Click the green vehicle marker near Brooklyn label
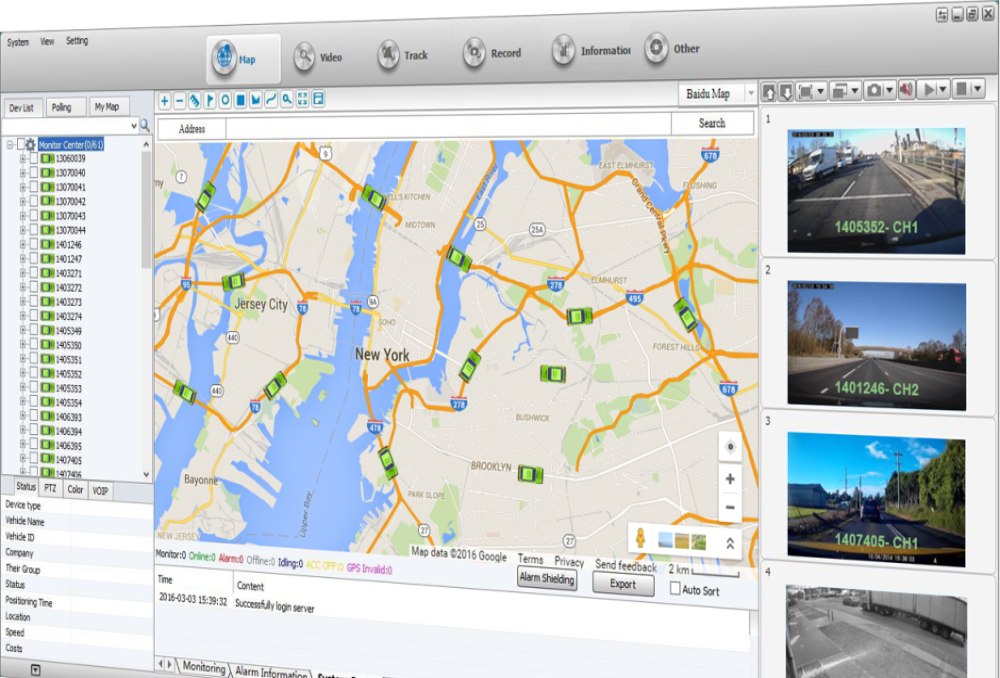This screenshot has height=678, width=1000. point(530,474)
